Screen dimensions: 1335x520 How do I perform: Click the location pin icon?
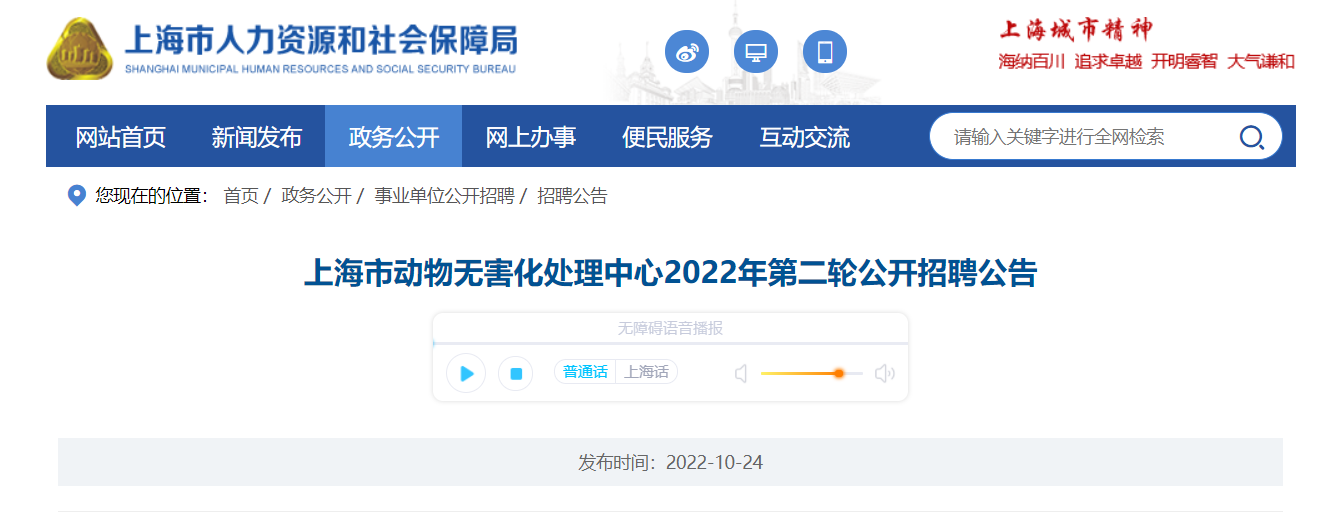pyautogui.click(x=76, y=196)
